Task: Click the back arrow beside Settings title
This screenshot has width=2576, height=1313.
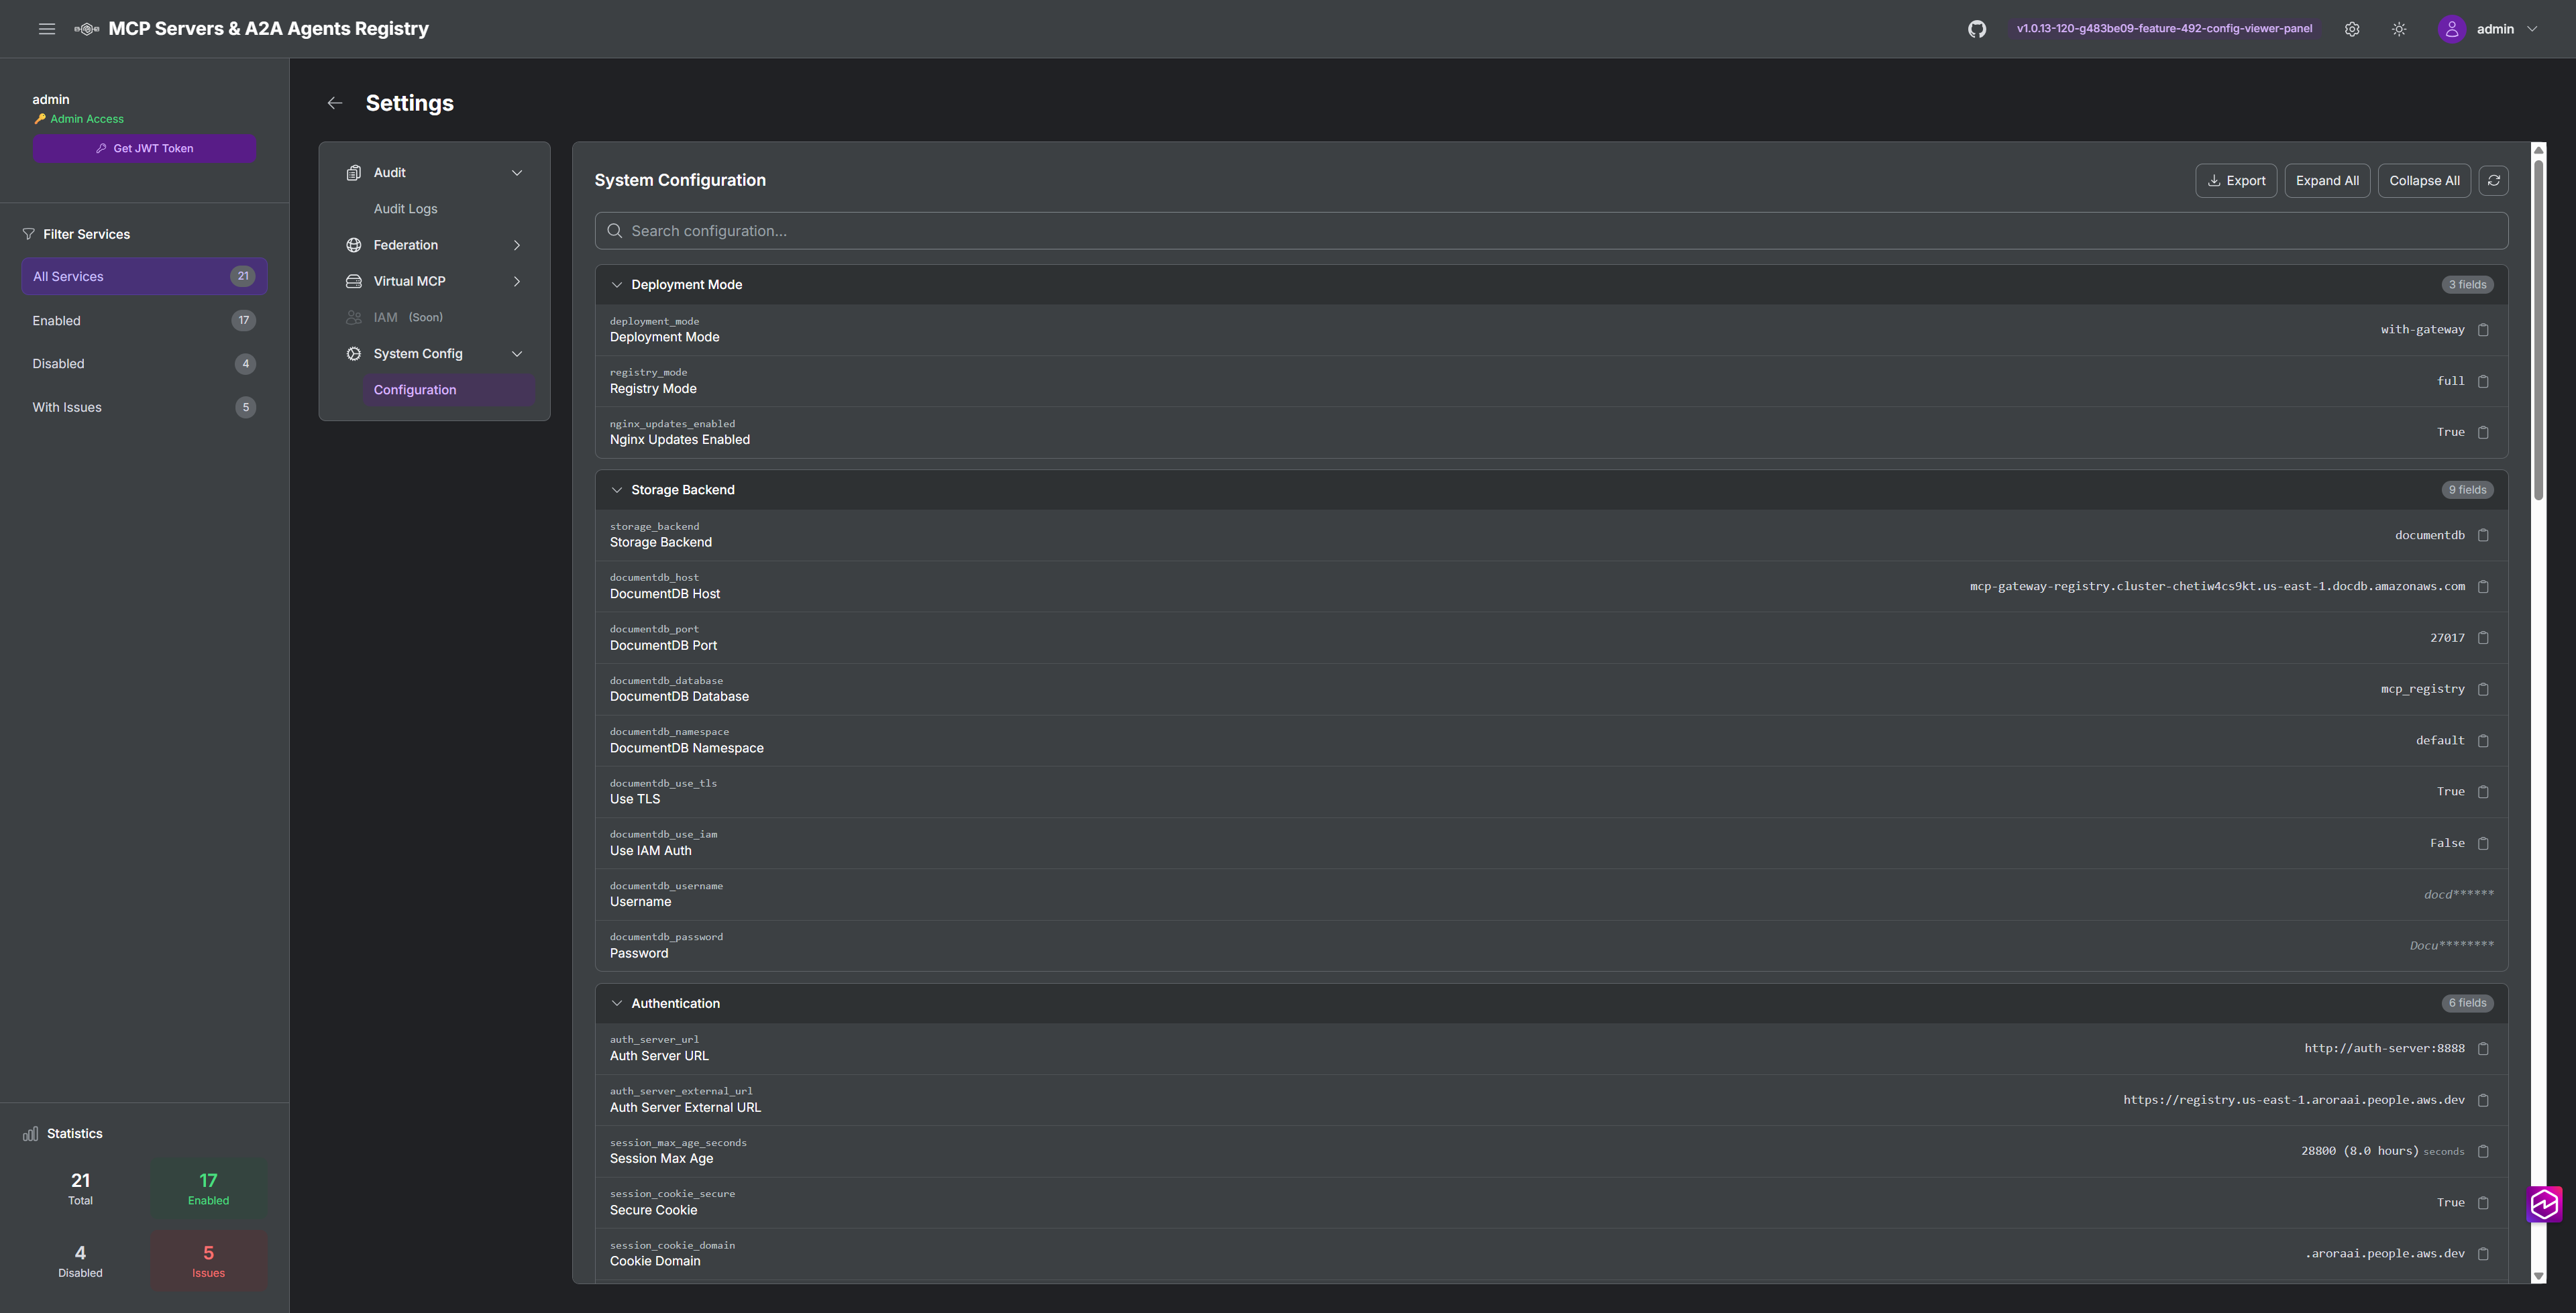Action: click(335, 103)
